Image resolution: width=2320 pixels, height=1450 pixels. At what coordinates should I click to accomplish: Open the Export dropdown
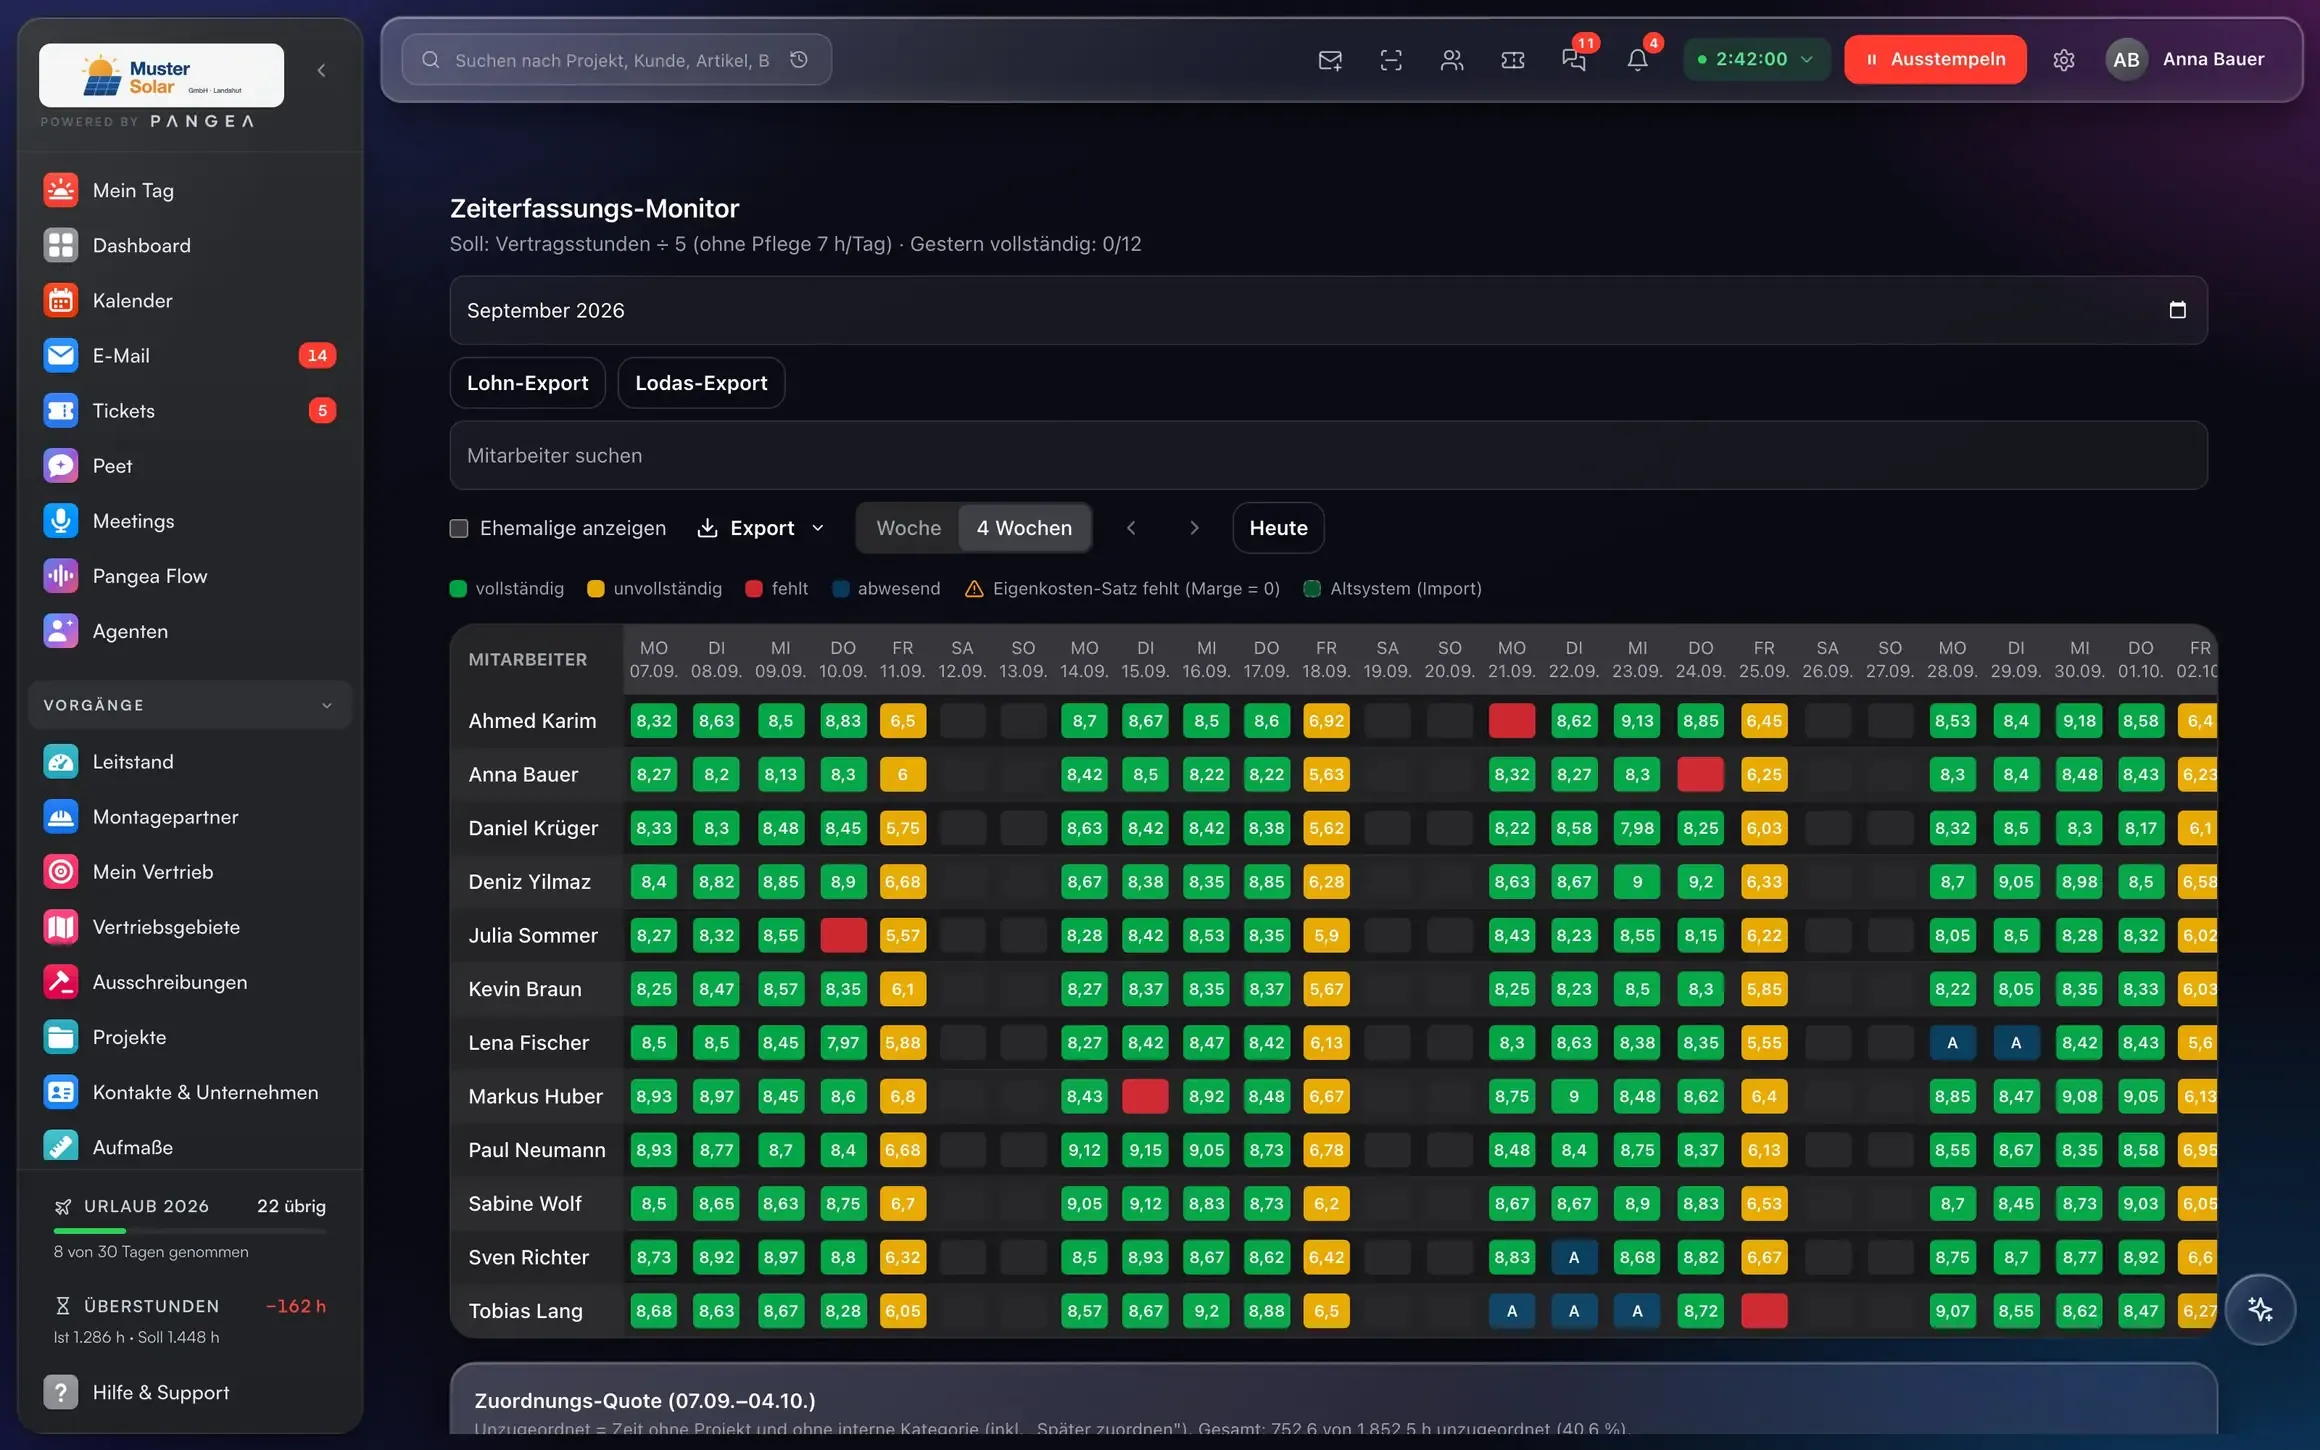[761, 528]
